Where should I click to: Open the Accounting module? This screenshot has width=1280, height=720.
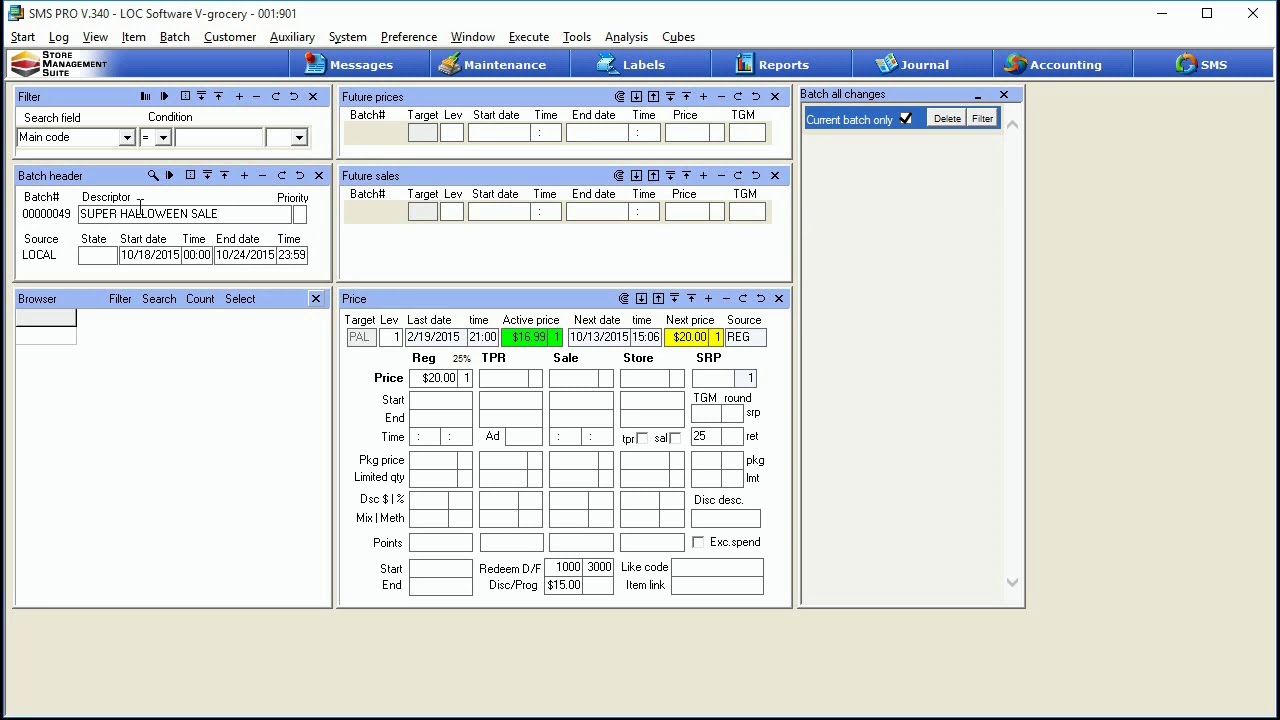(1062, 64)
